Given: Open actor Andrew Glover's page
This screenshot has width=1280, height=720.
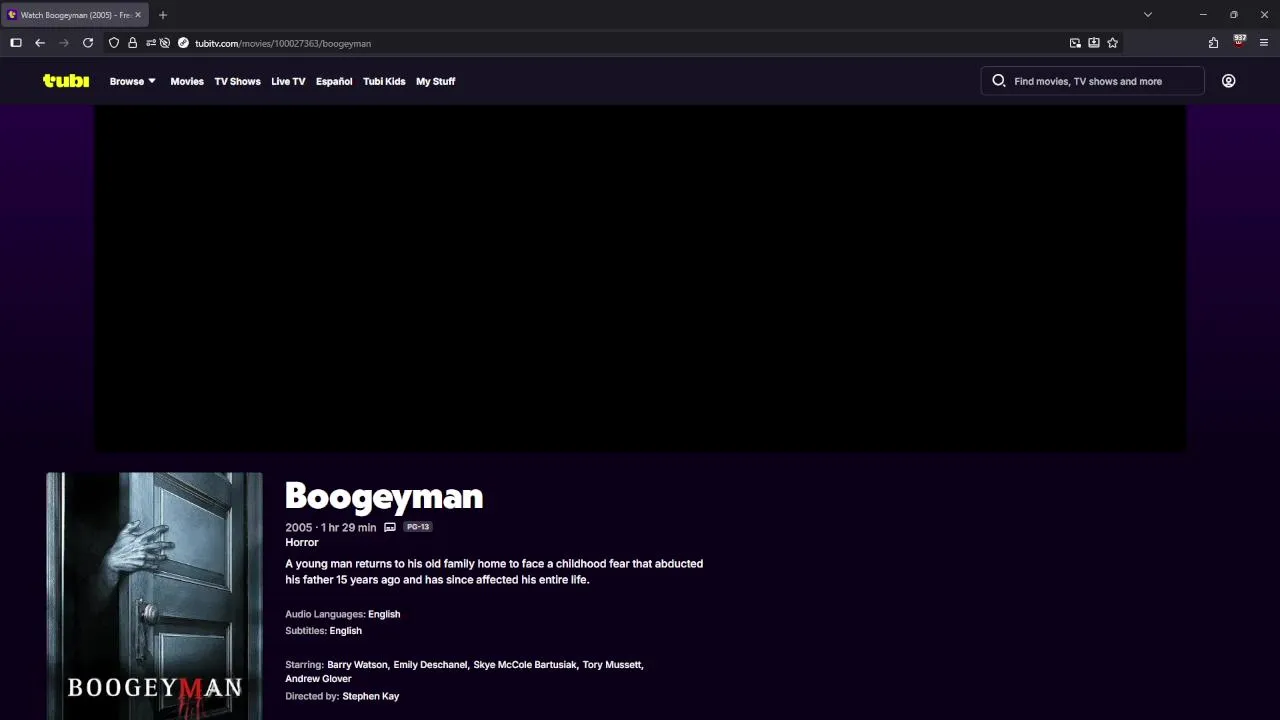Looking at the screenshot, I should click(318, 678).
